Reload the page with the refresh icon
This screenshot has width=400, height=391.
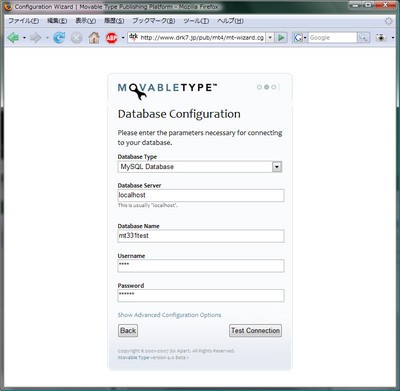point(59,38)
